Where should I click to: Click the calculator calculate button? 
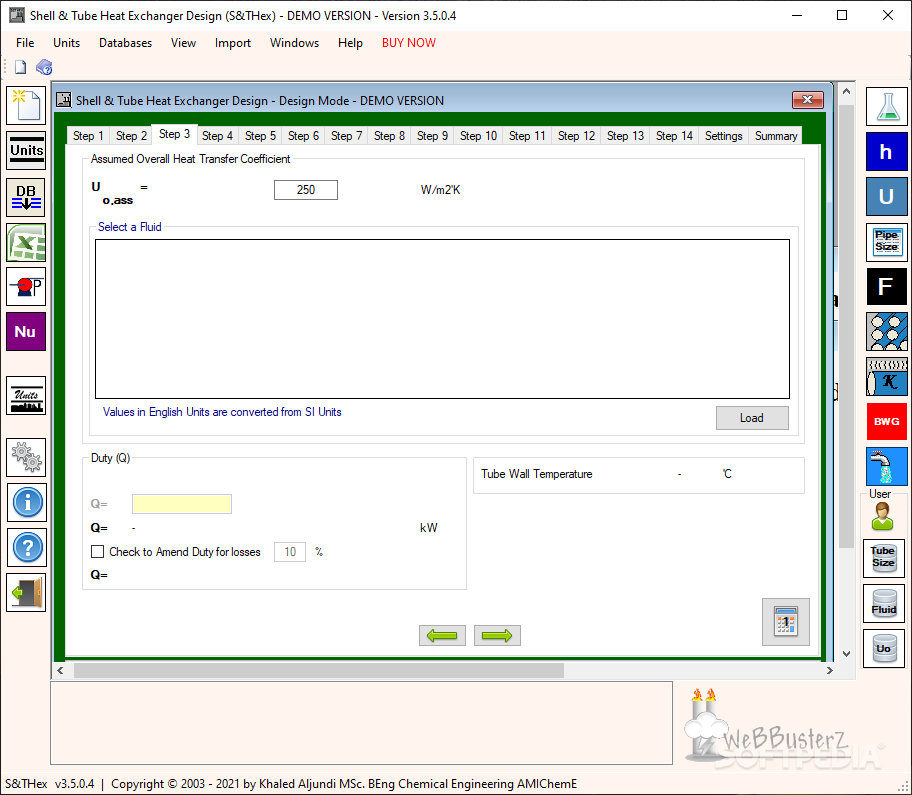(786, 622)
